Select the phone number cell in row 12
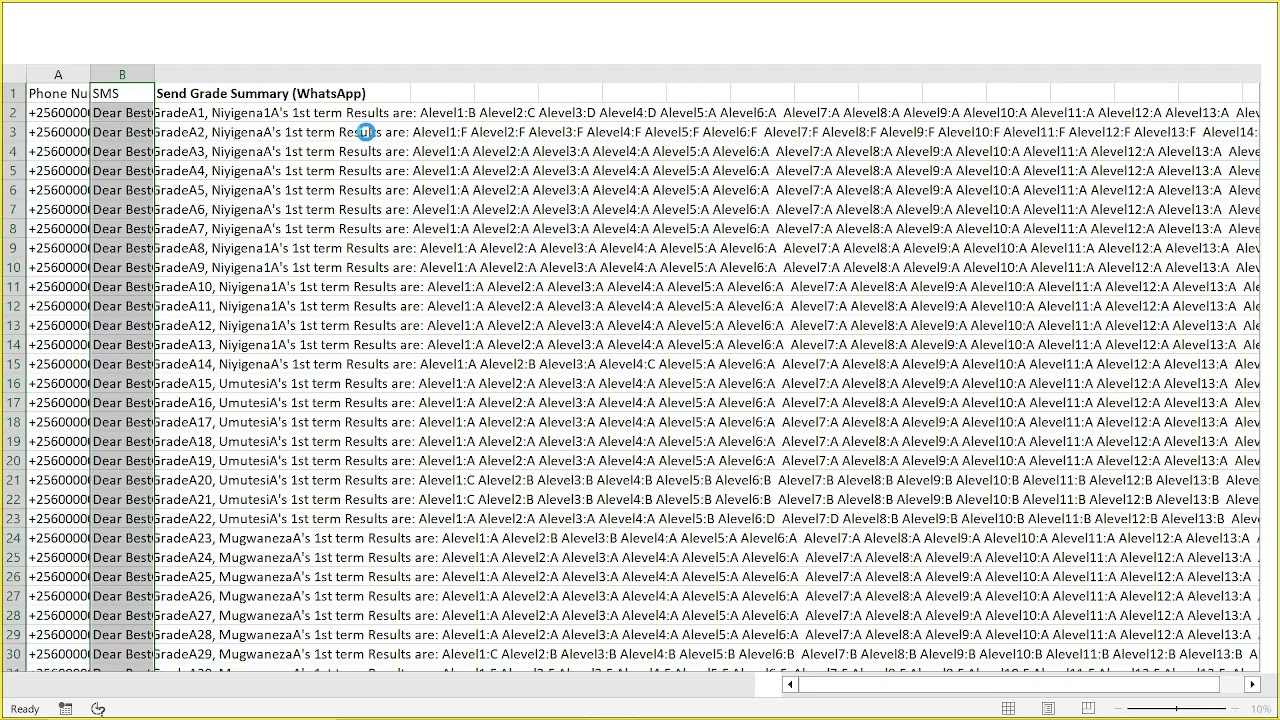 pyautogui.click(x=58, y=306)
